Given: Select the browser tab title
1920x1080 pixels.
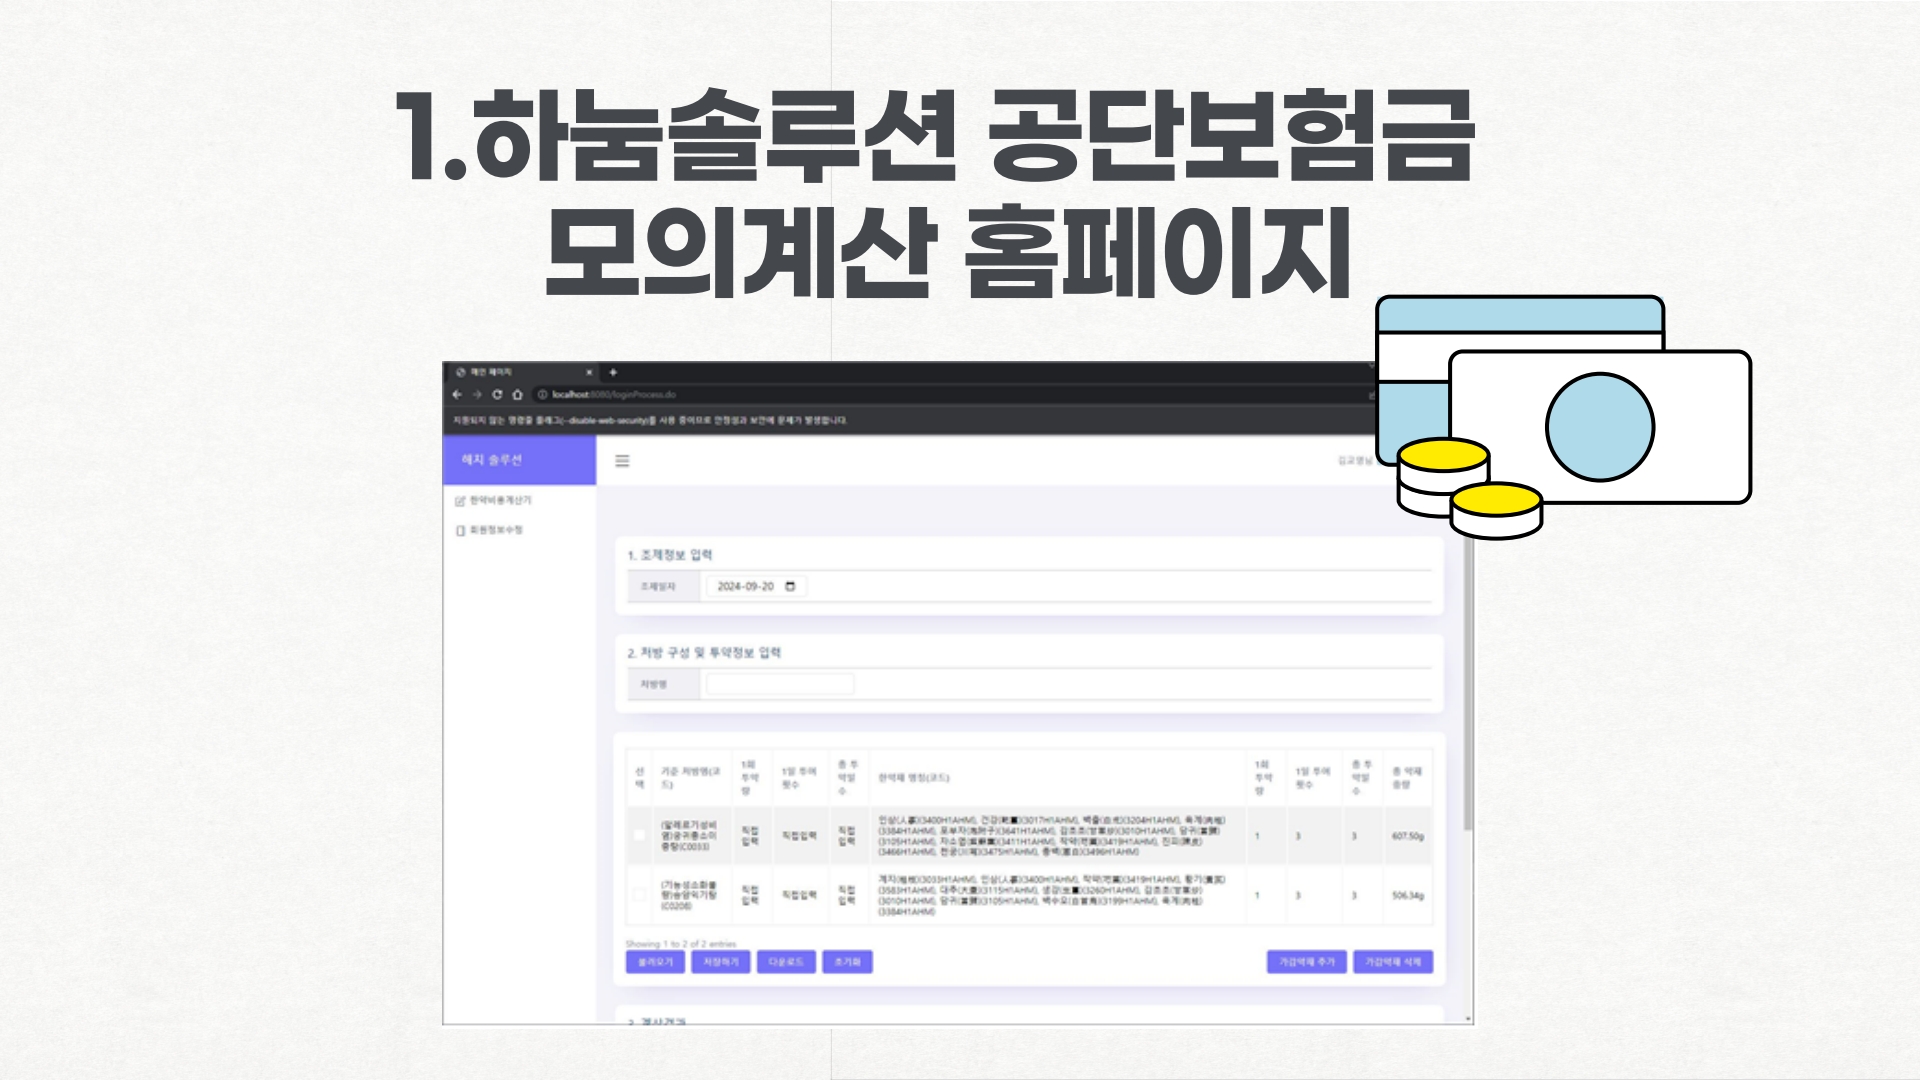Looking at the screenshot, I should (491, 372).
